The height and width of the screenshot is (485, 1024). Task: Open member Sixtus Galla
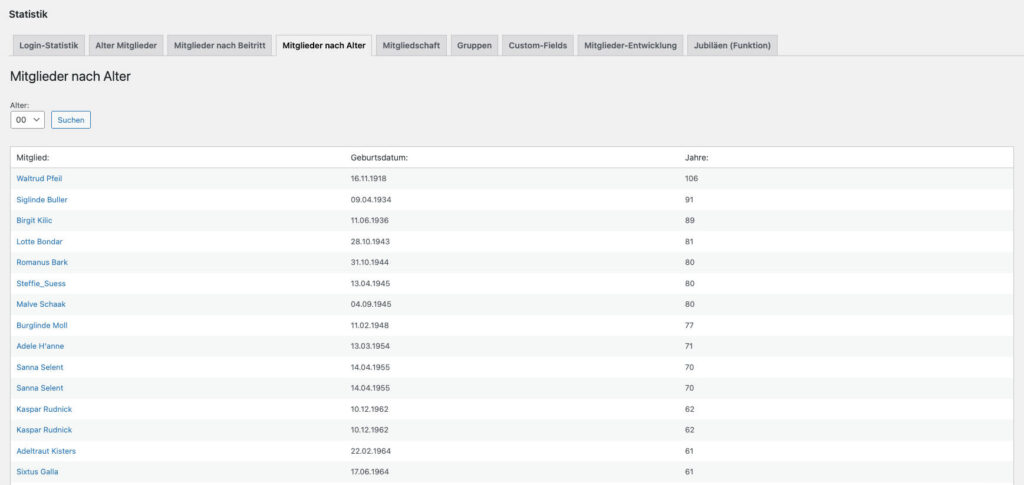37,471
